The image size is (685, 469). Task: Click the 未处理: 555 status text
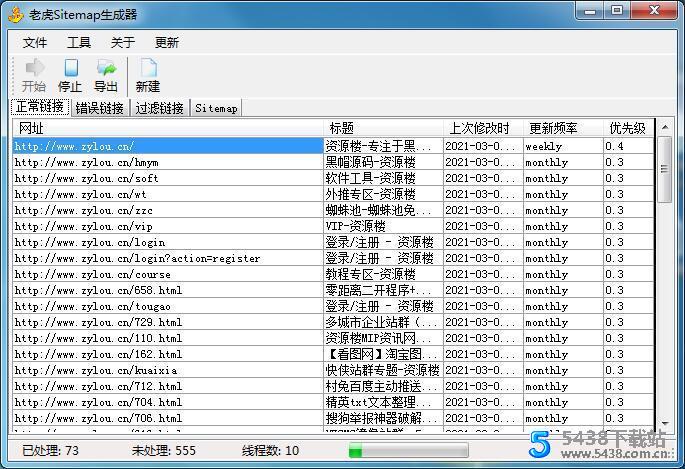click(x=164, y=451)
